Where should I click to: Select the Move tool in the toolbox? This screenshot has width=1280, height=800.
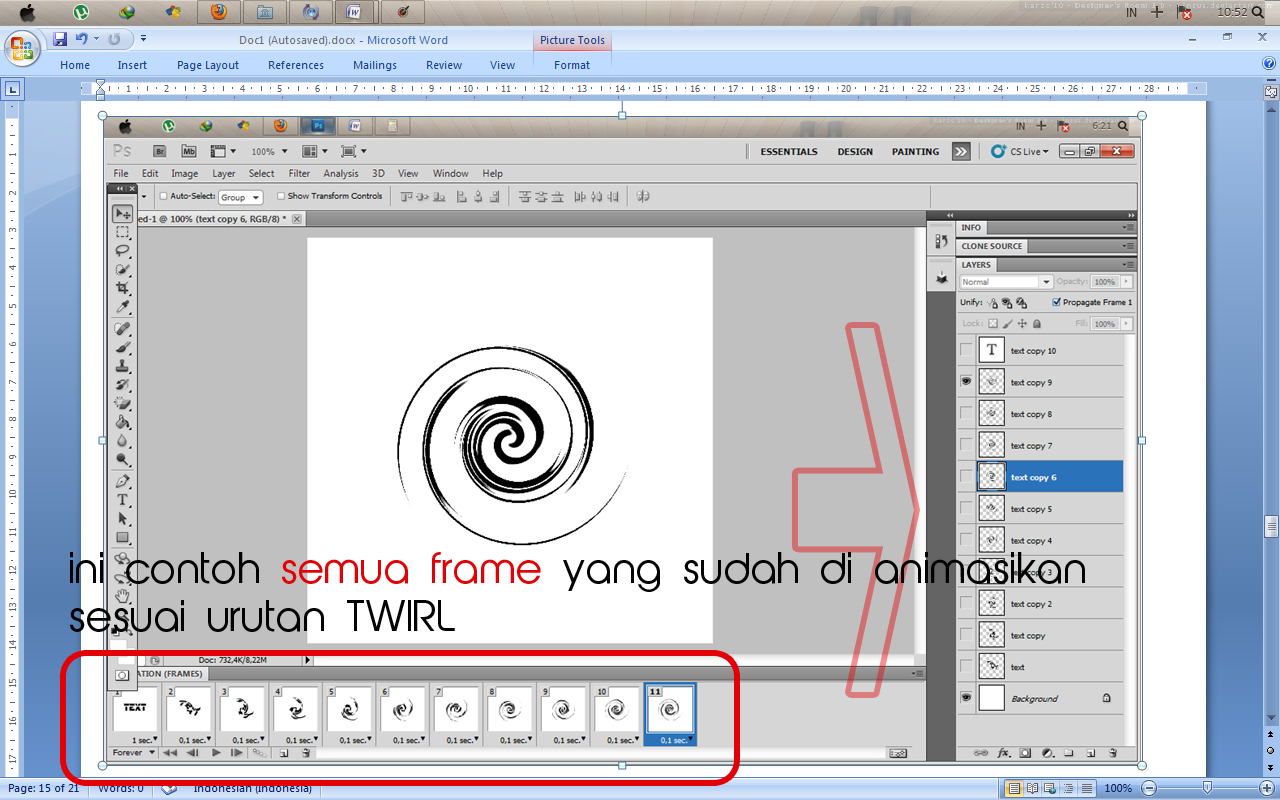point(122,213)
